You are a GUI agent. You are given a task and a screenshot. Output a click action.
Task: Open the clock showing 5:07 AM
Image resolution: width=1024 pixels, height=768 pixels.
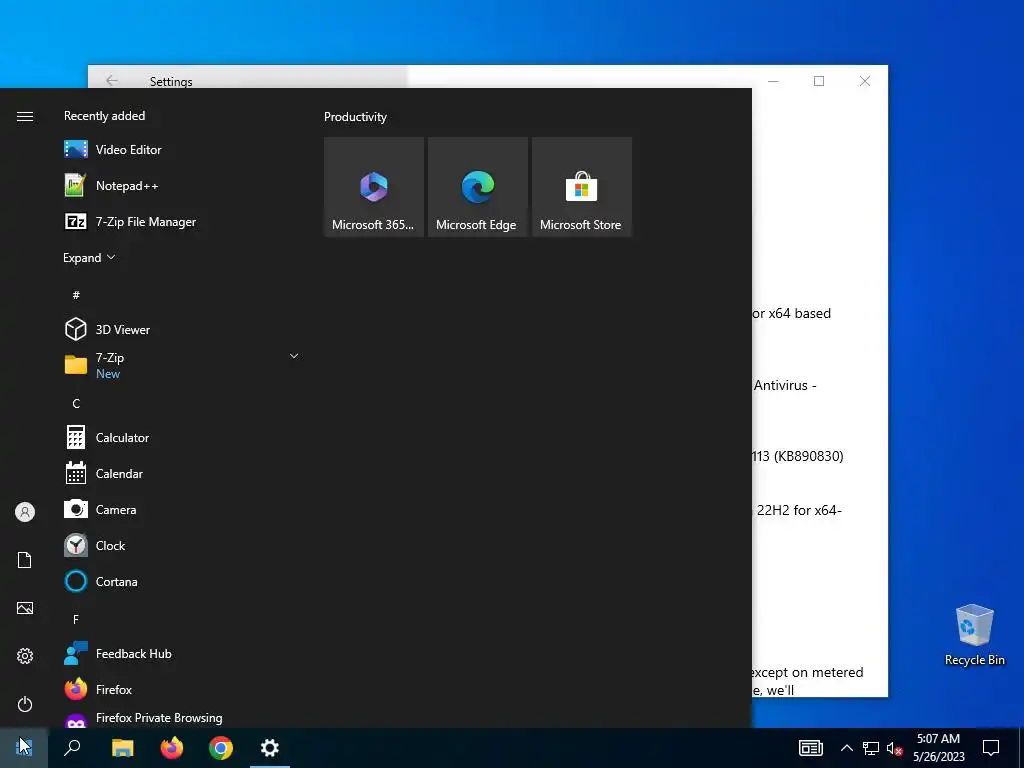coord(938,748)
